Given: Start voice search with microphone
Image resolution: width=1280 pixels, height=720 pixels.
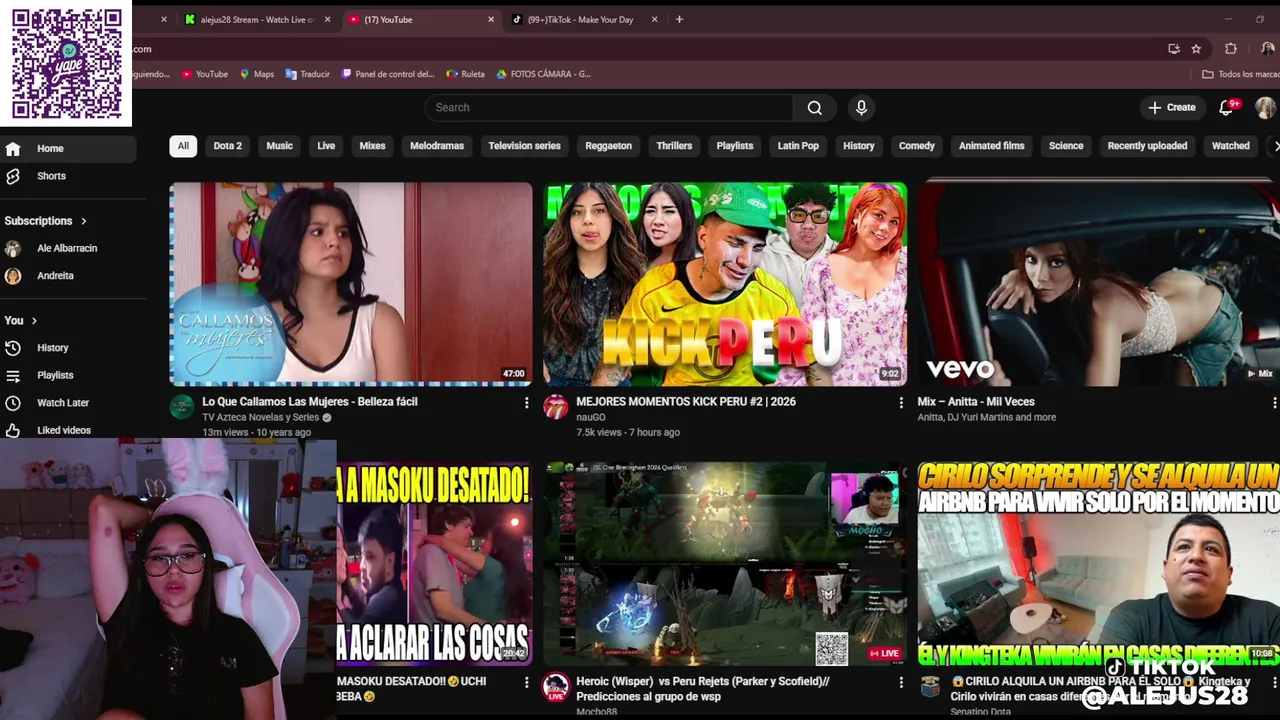Looking at the screenshot, I should pyautogui.click(x=861, y=108).
